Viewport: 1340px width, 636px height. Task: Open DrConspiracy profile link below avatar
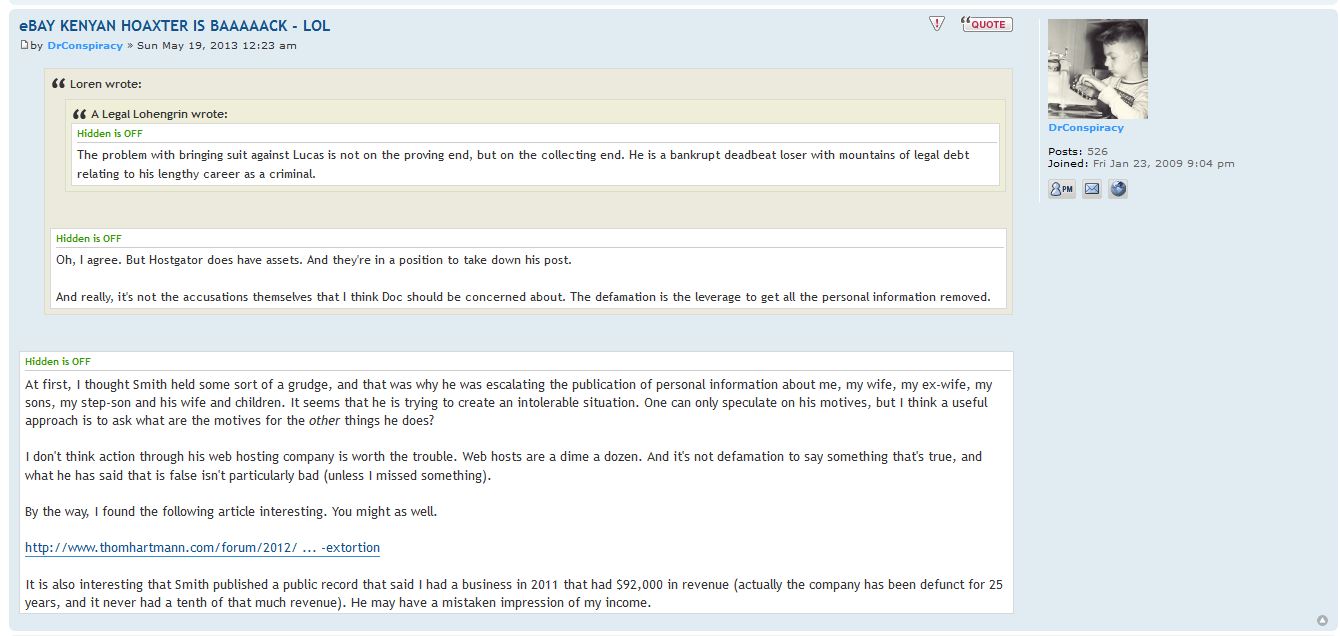[x=1085, y=128]
